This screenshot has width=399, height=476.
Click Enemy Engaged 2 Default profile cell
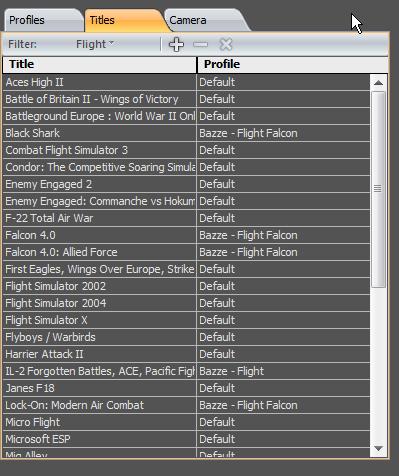(x=283, y=184)
